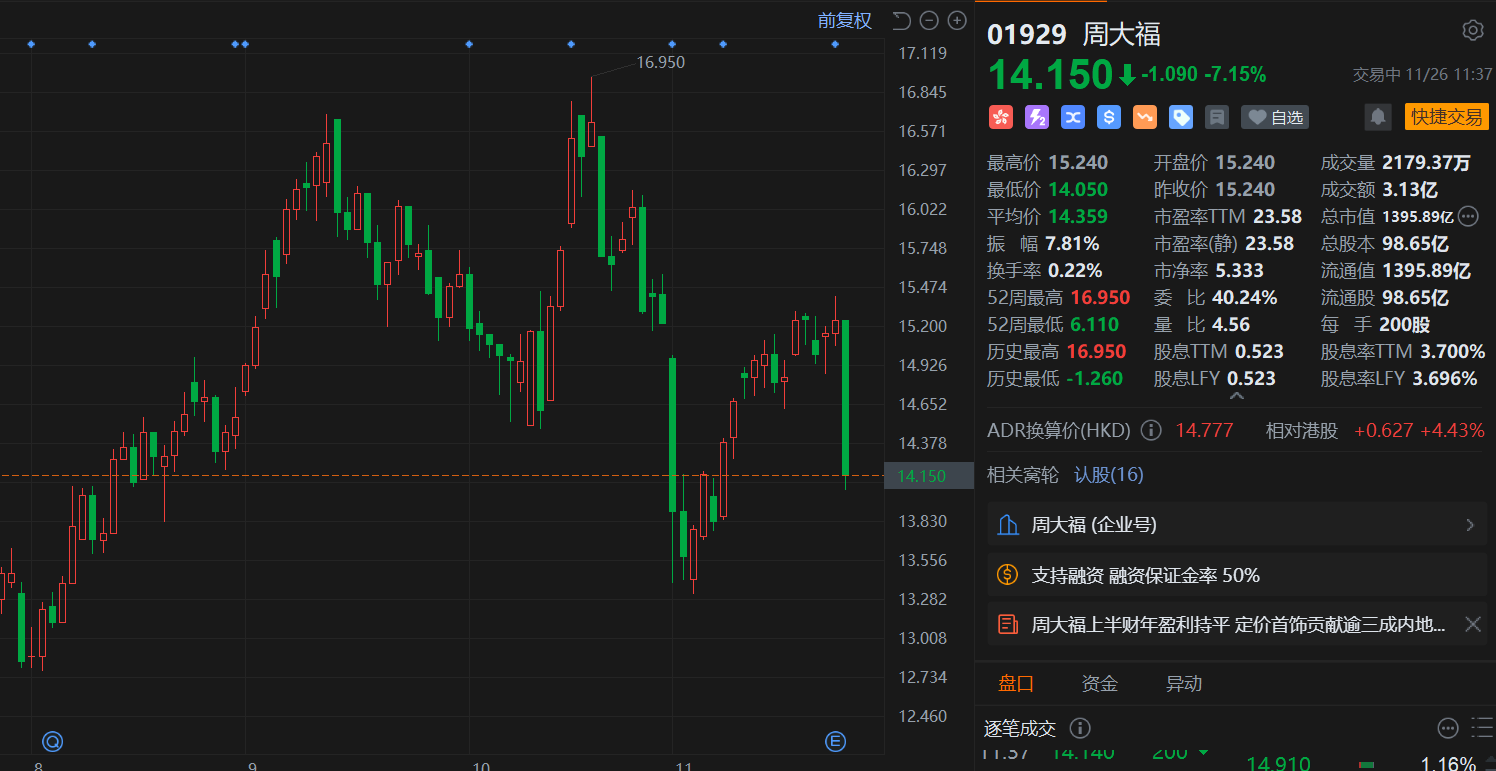Image resolution: width=1496 pixels, height=771 pixels.
Task: Click the purple lightning Level 2 icon
Action: 1037,117
